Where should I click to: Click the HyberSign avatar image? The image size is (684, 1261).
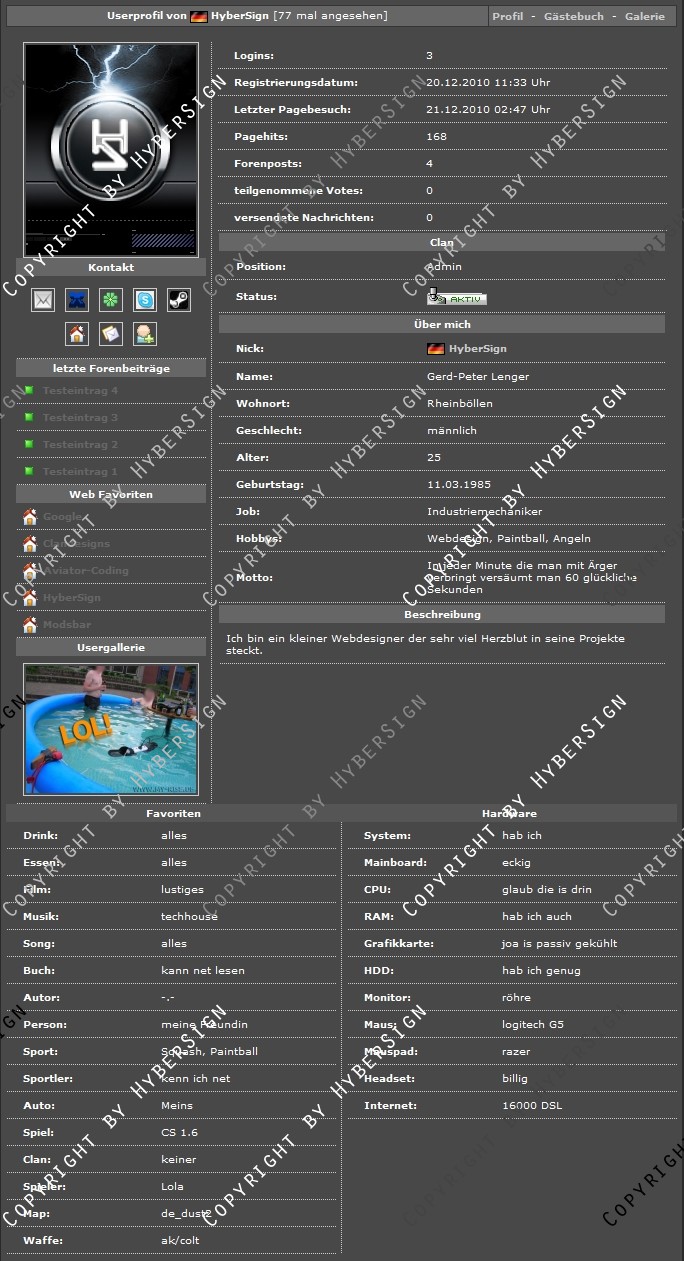[111, 150]
